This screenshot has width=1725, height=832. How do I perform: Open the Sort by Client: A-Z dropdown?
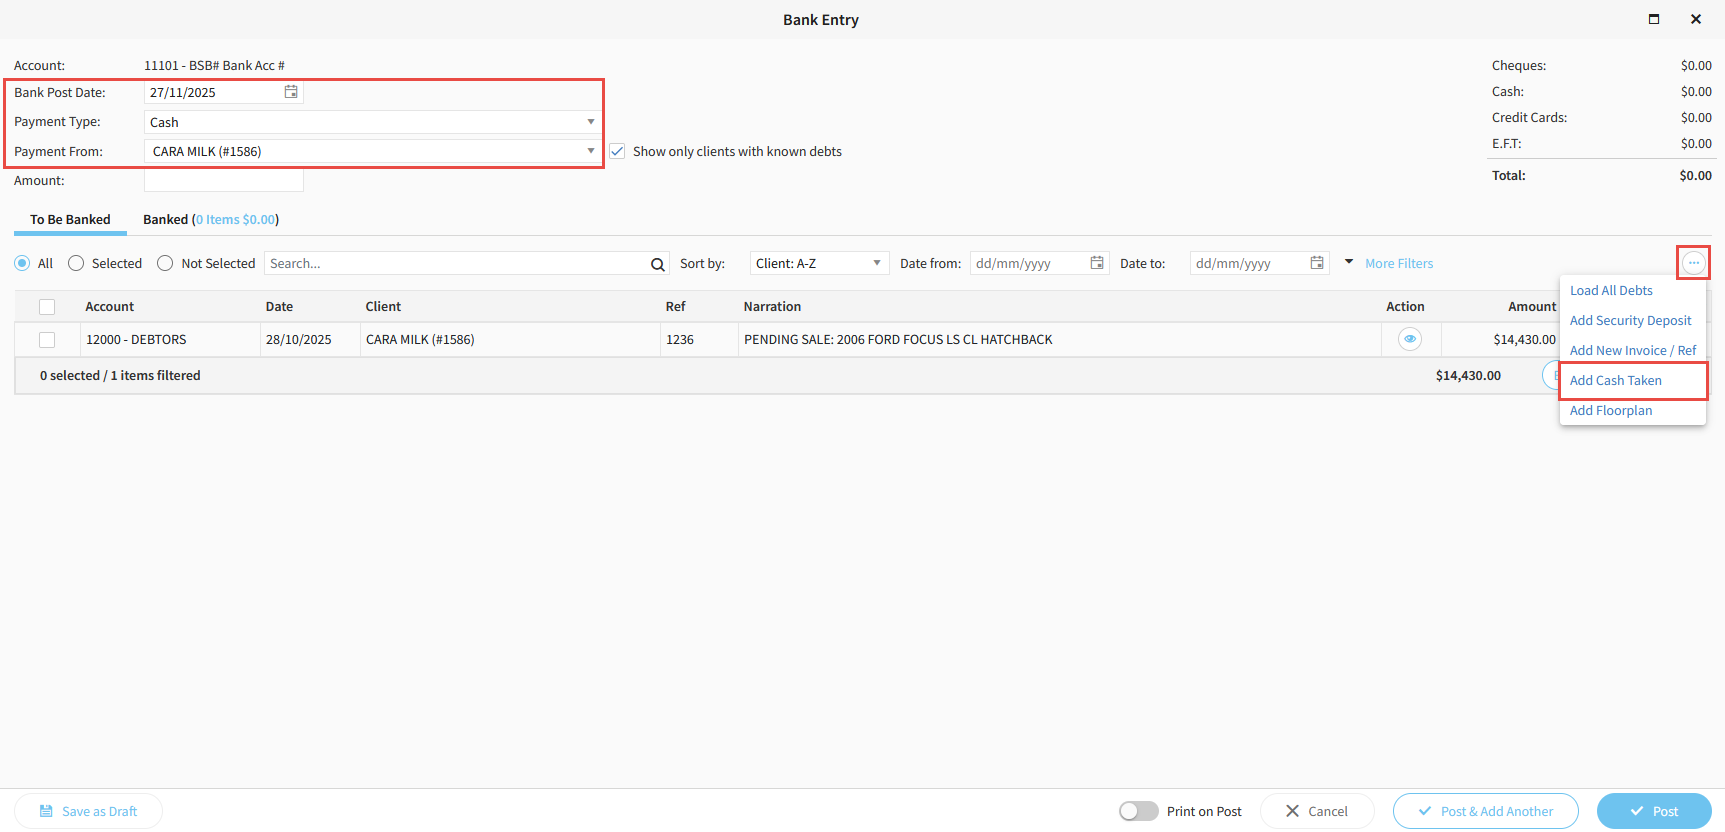point(819,263)
